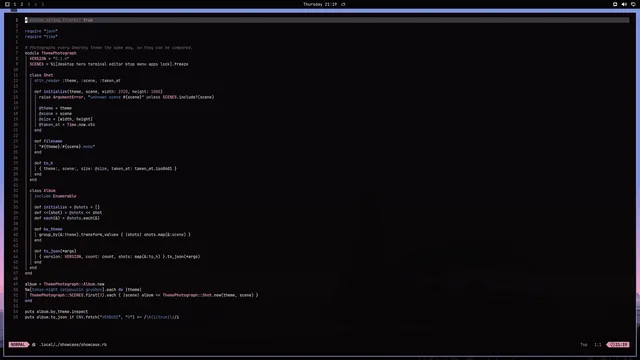Click the attr_reader line
The height and width of the screenshot is (360, 640).
point(77,81)
